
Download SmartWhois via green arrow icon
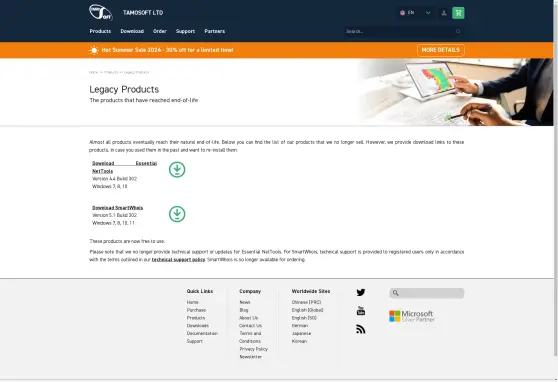tap(177, 214)
